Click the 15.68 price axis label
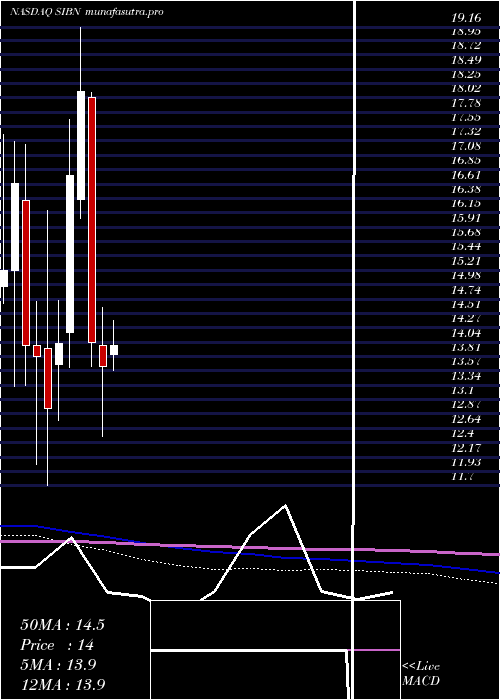The width and height of the screenshot is (500, 700). click(x=466, y=233)
